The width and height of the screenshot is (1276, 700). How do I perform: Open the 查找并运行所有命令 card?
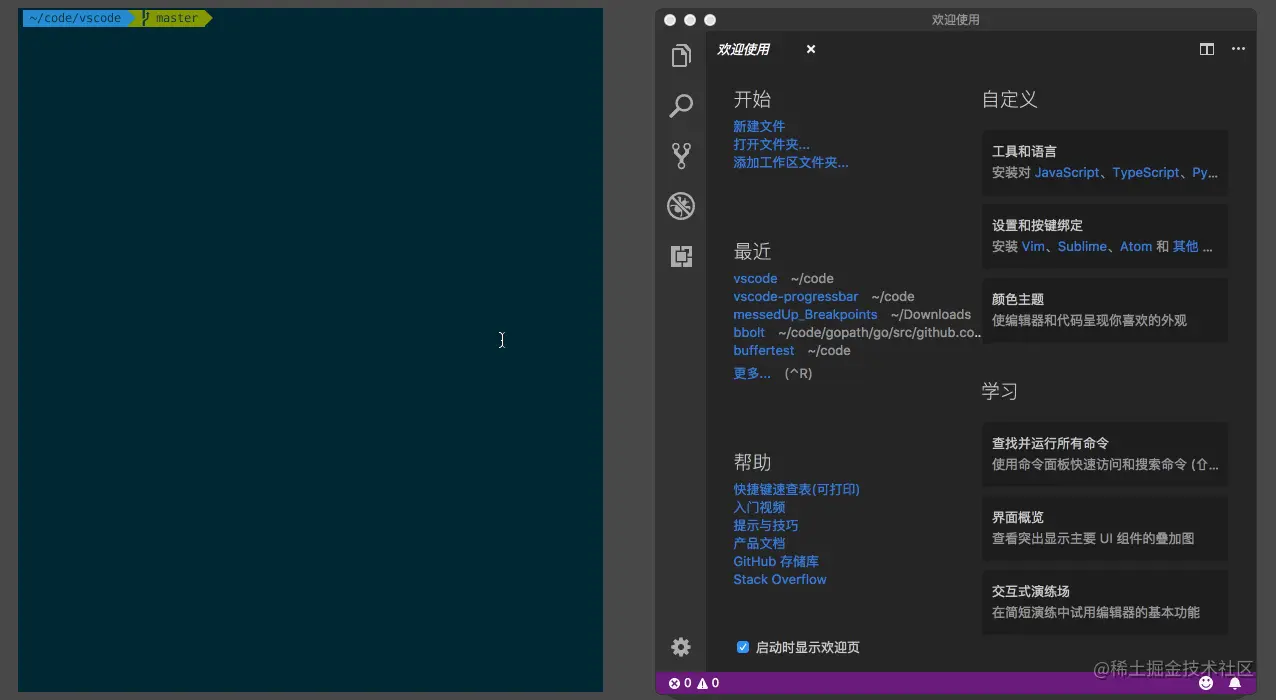[1105, 454]
